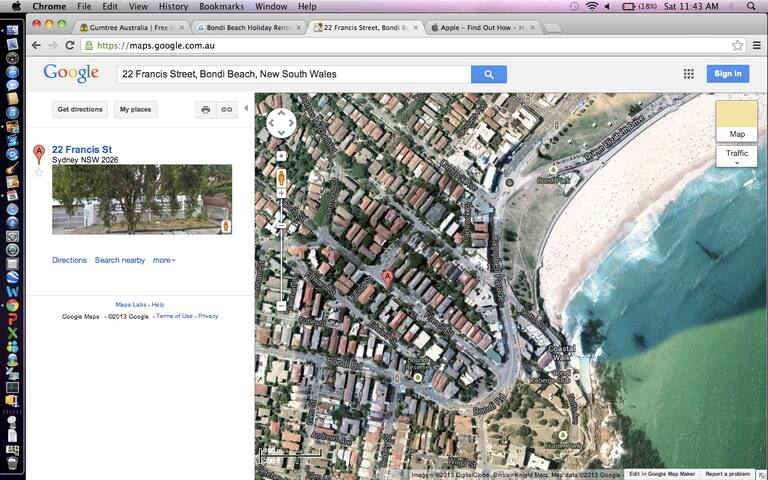Switch to the Bondi Beach Holiday Rentals tab
Viewport: 768px width, 480px height.
[249, 27]
